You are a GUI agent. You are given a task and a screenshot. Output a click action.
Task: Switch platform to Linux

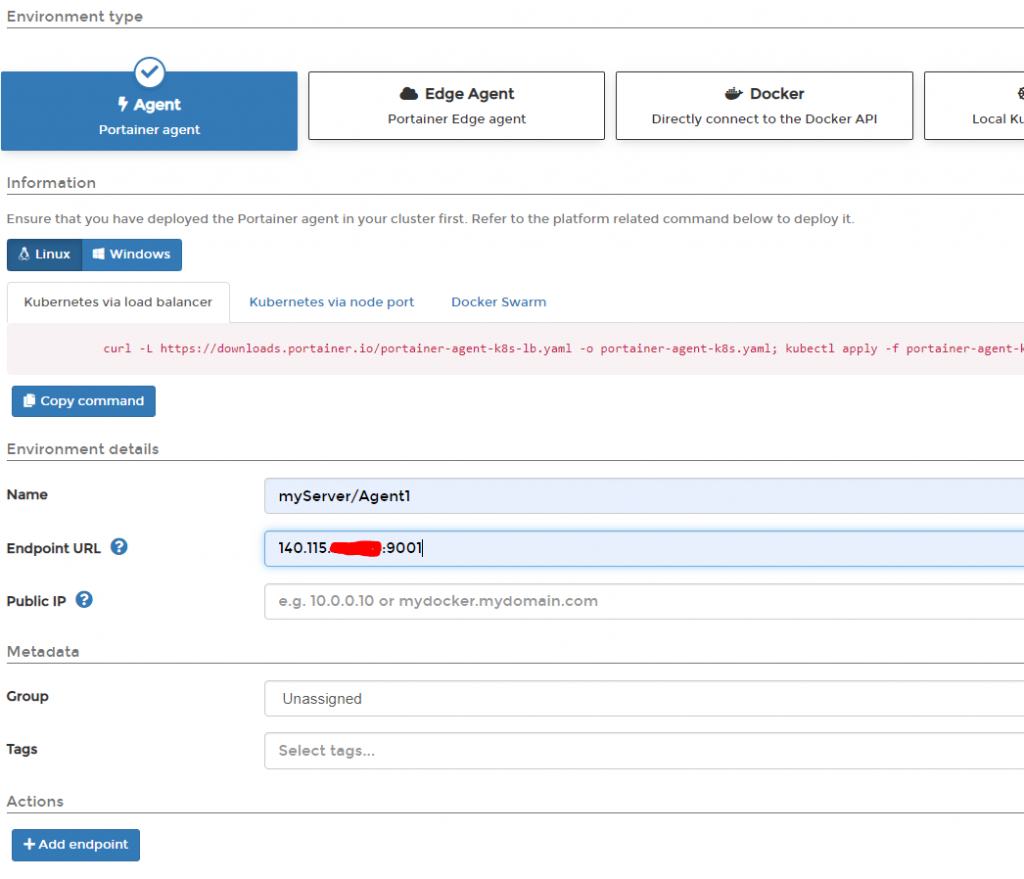tap(44, 255)
